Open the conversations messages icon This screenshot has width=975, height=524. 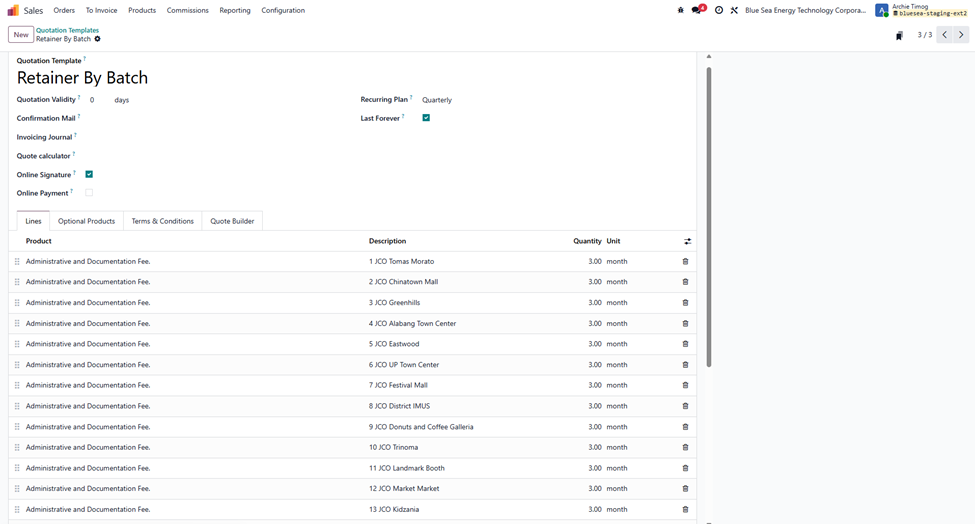697,10
